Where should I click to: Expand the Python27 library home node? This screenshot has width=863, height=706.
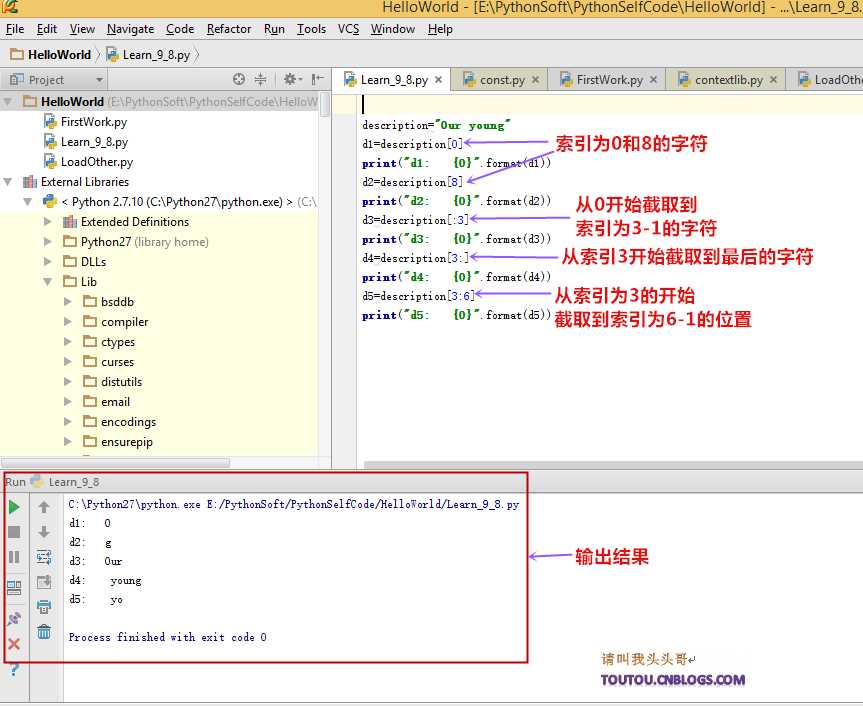coord(47,241)
